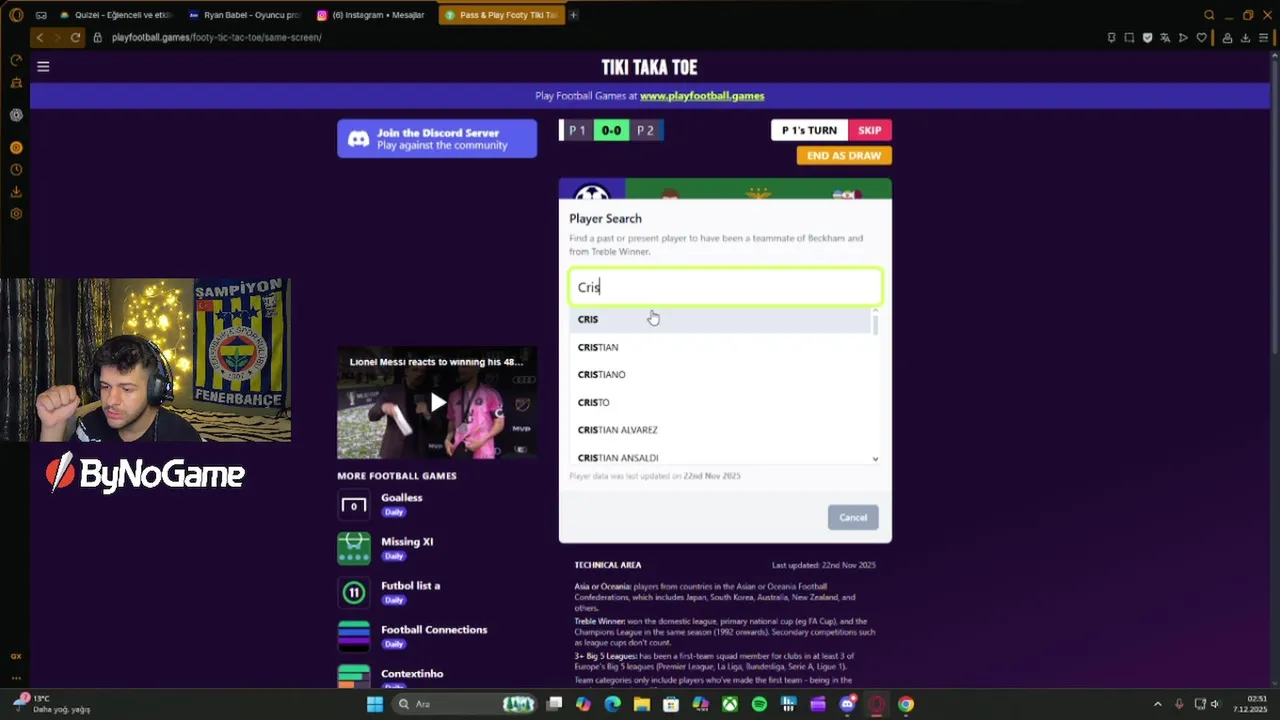Open a new browser tab
This screenshot has width=1280, height=720.
(574, 15)
